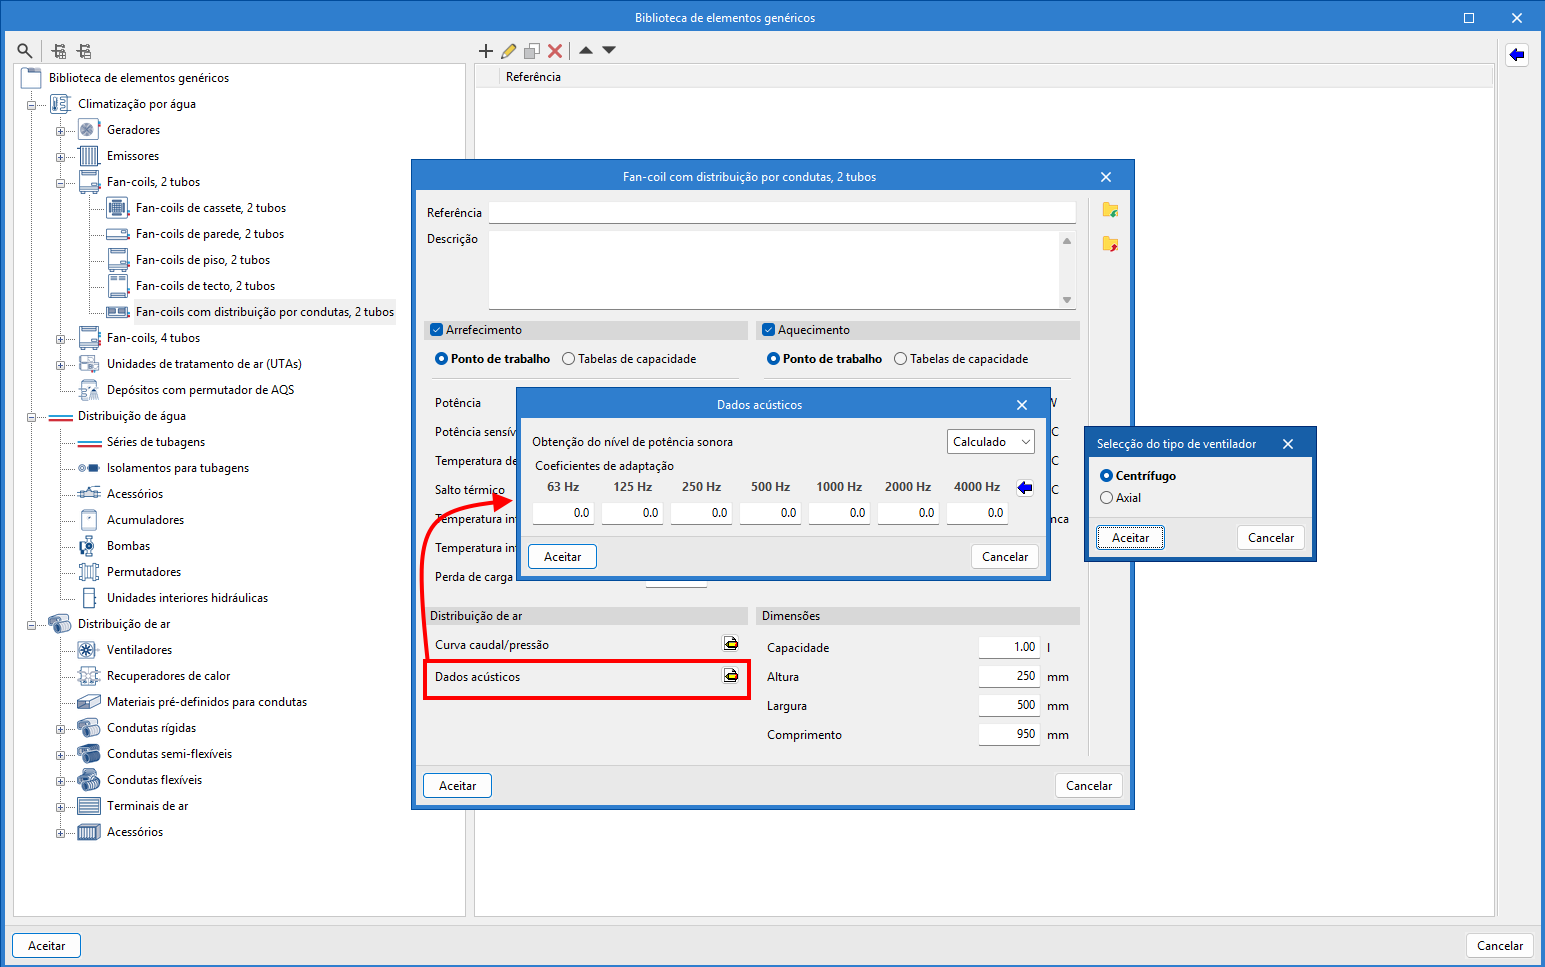Open the Curva caudal/pressão editor icon
The height and width of the screenshot is (967, 1545).
(731, 644)
